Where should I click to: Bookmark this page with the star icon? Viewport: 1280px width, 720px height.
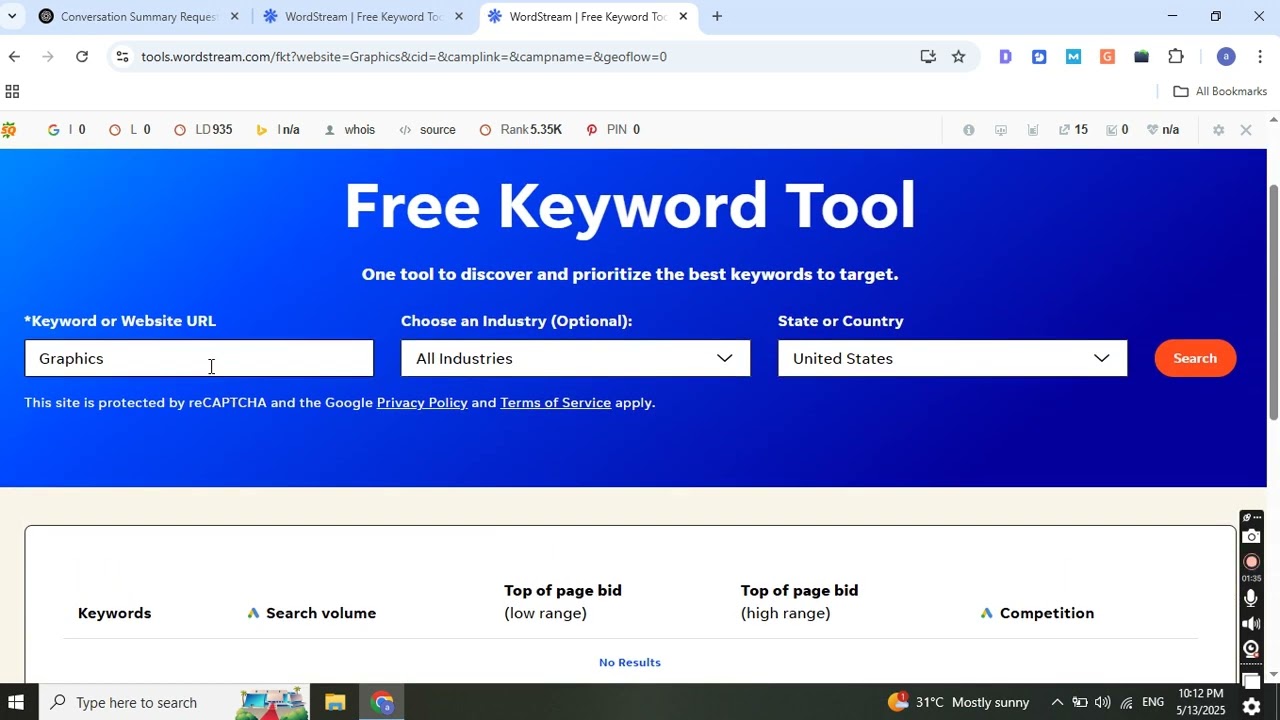click(x=958, y=57)
